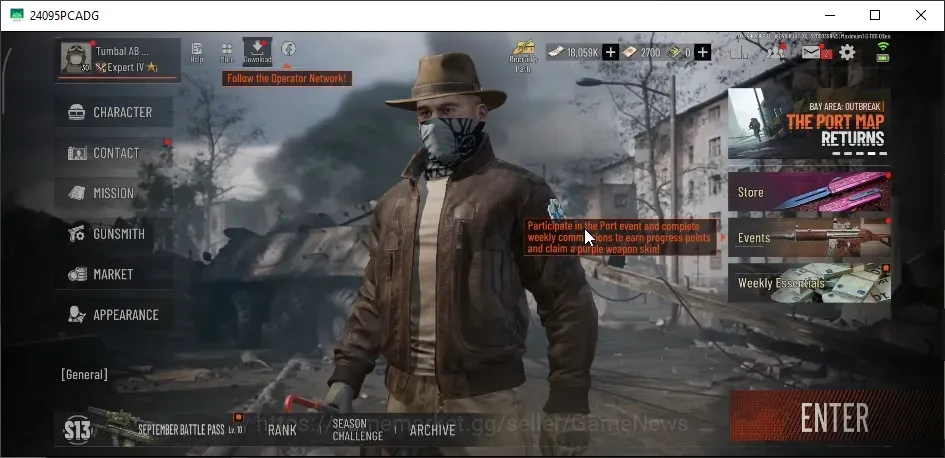This screenshot has width=945, height=458.
Task: Close the 24095PCADG window
Action: 921,15
